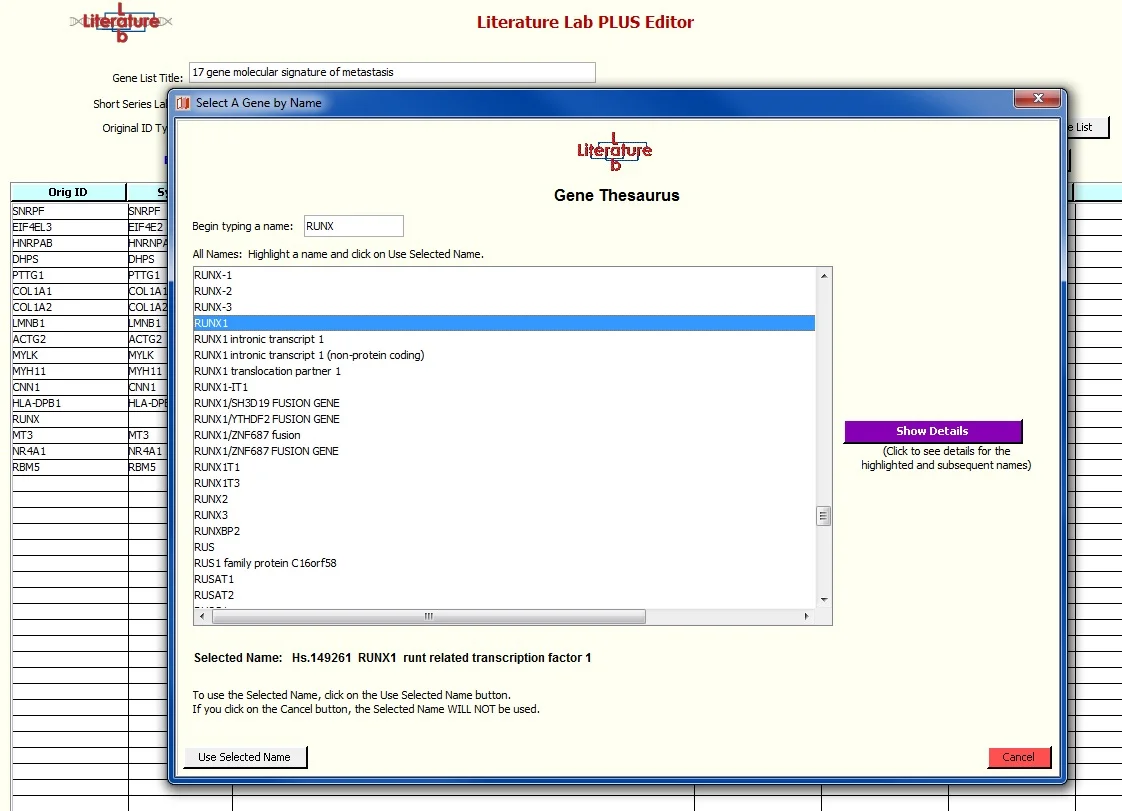
Task: Select RUNX2 in the names list
Action: (x=504, y=499)
